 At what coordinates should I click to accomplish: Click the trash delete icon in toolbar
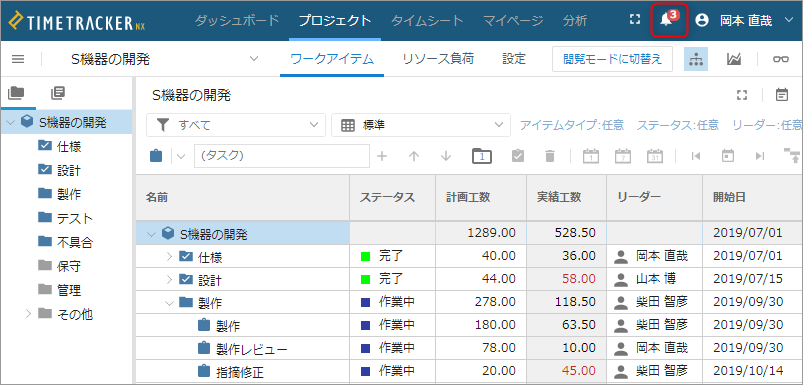tap(550, 156)
